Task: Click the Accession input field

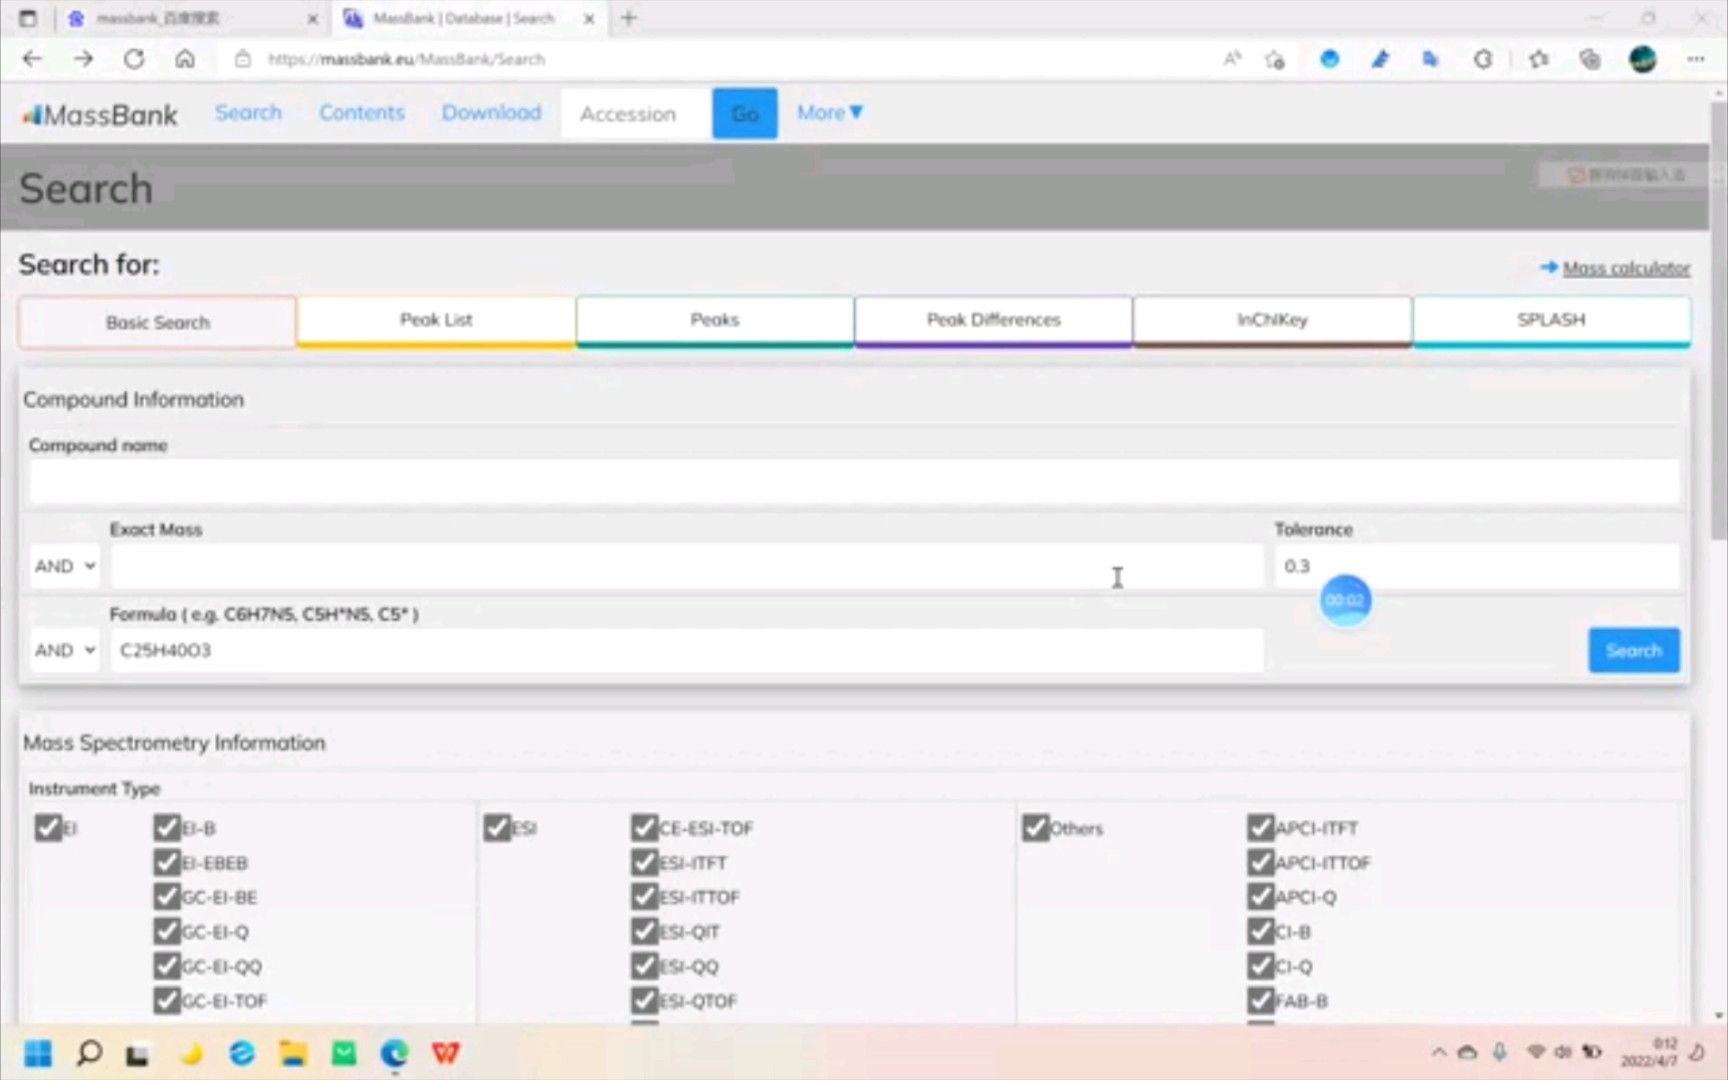Action: point(637,114)
